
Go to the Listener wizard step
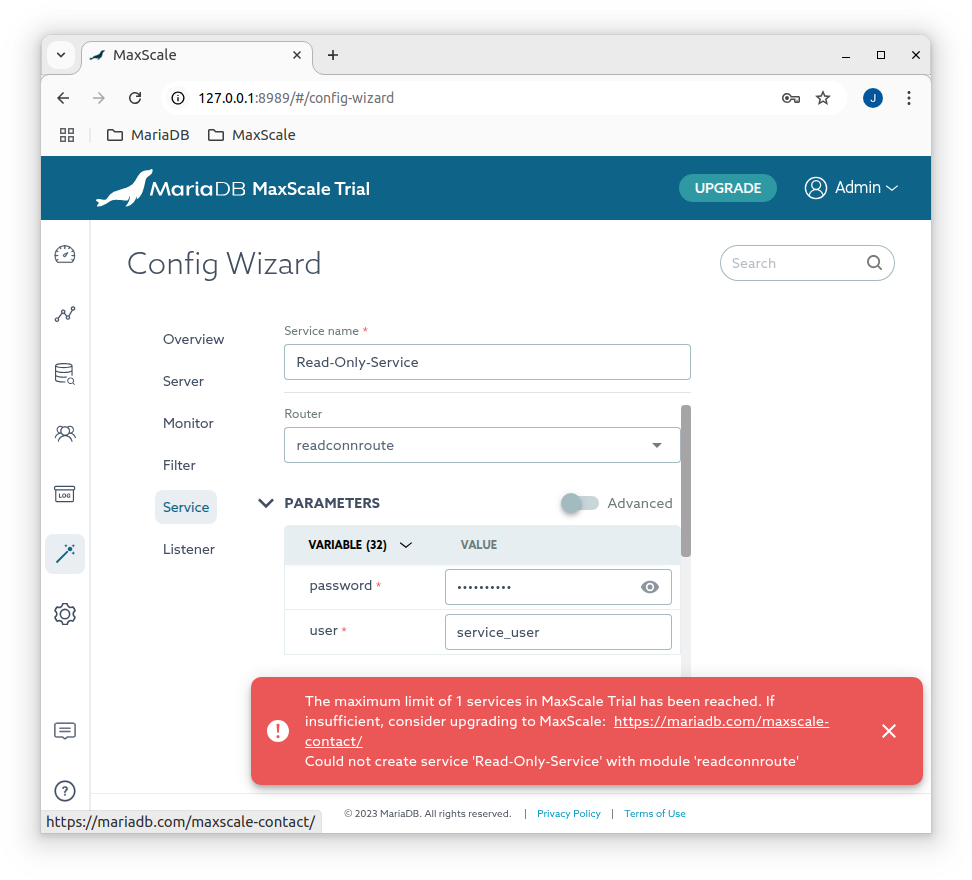pyautogui.click(x=189, y=549)
